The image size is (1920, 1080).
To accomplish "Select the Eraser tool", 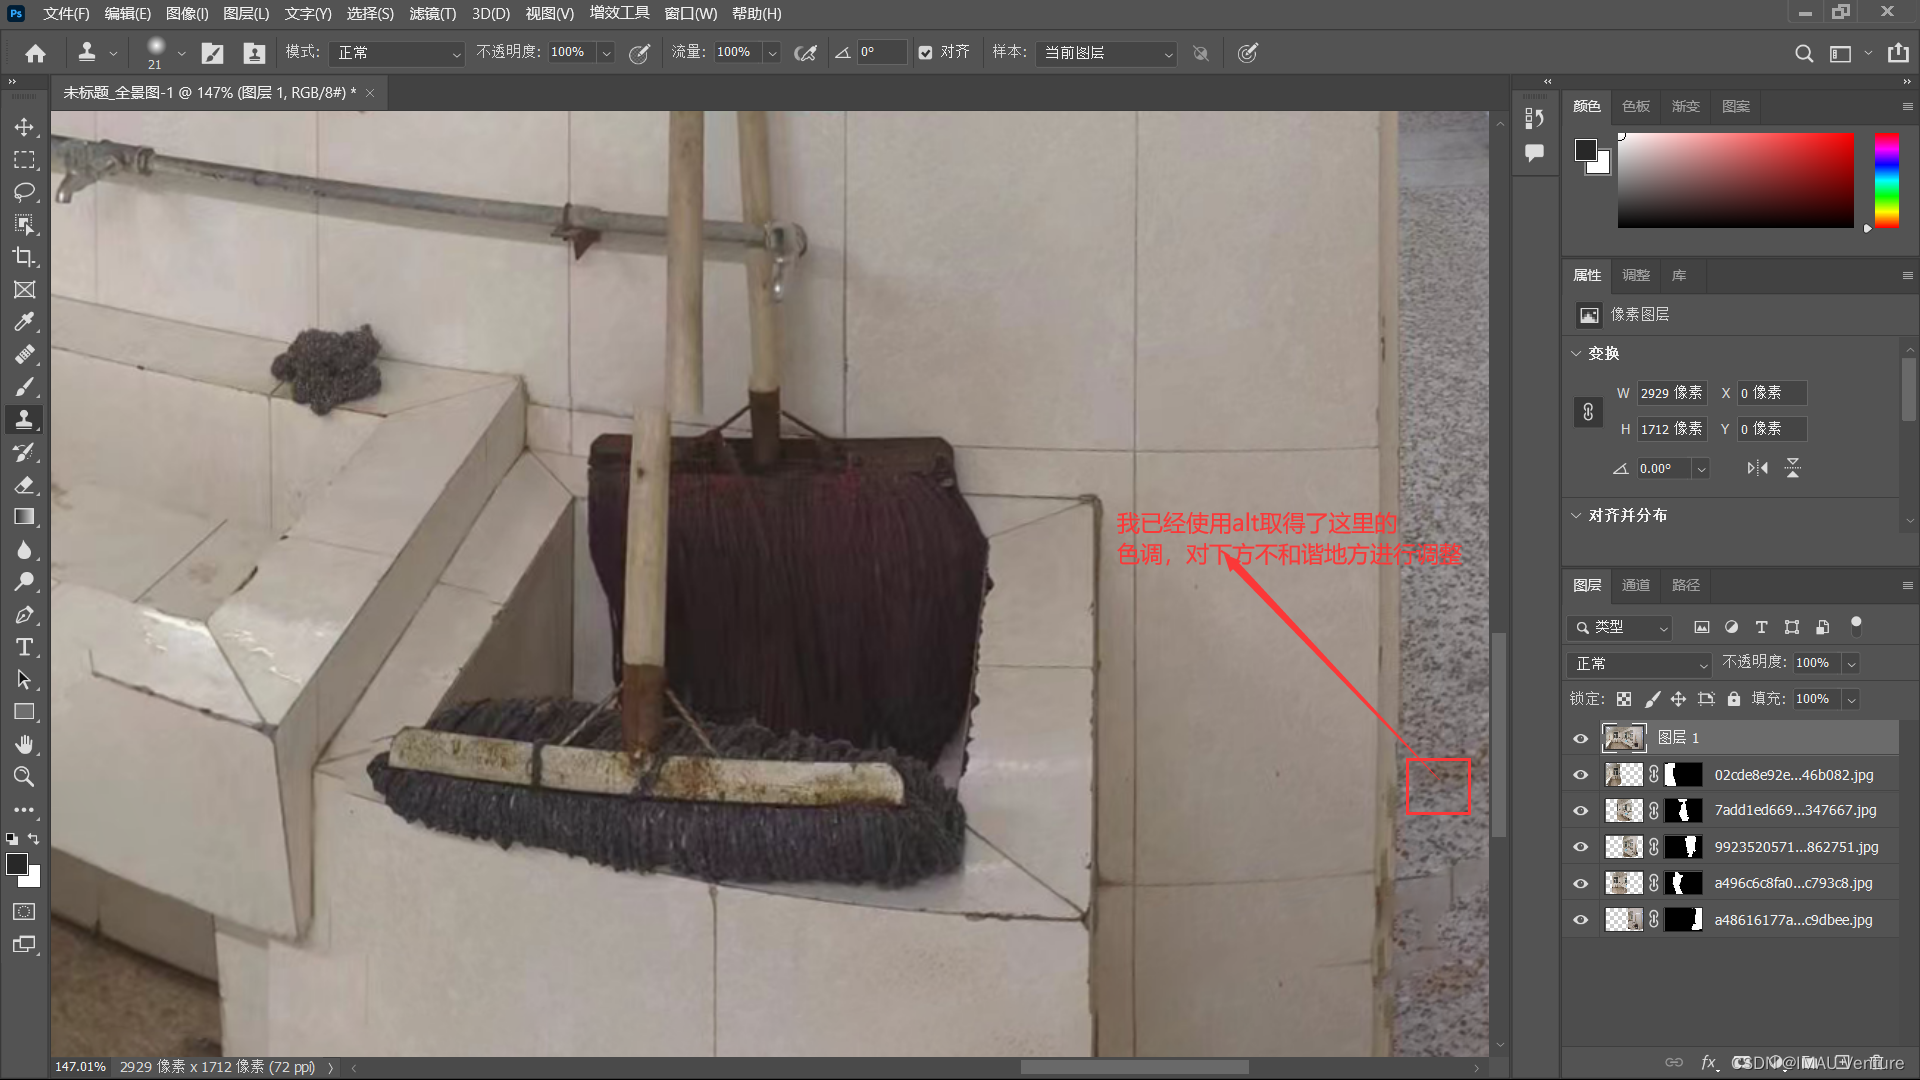I will pos(24,485).
